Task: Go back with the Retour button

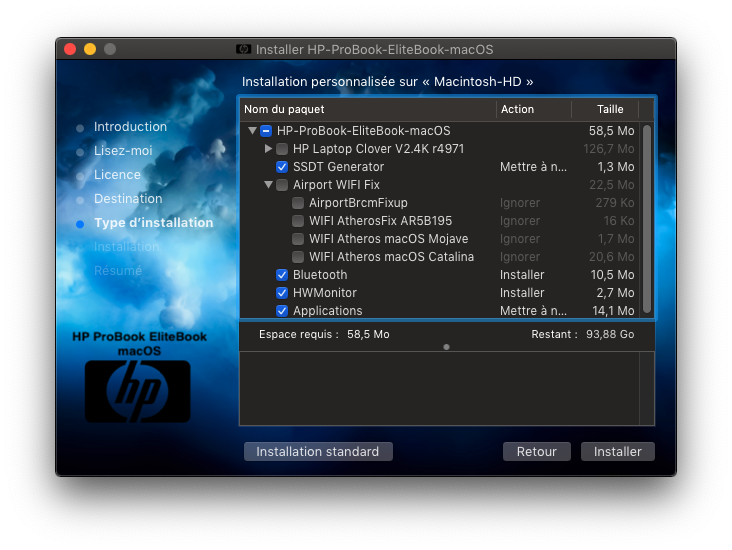Action: click(536, 452)
